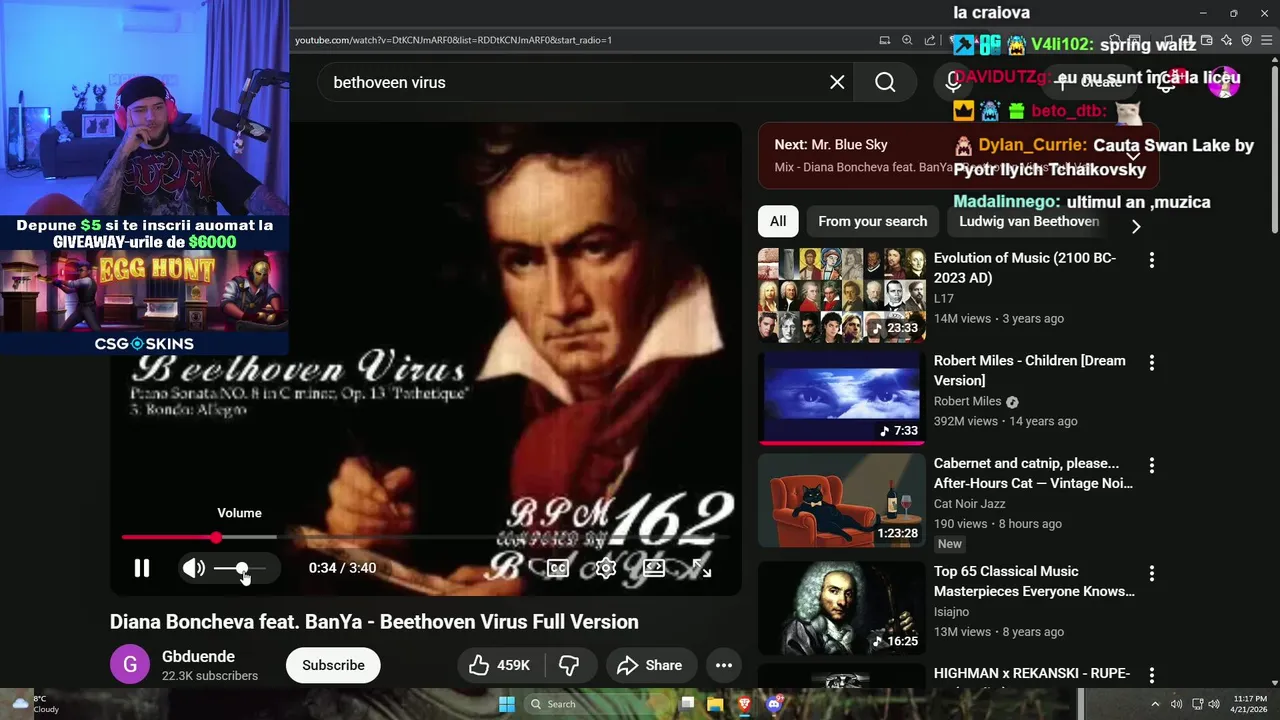Open the browser wallet icon
The height and width of the screenshot is (720, 1280).
pyautogui.click(x=1207, y=40)
